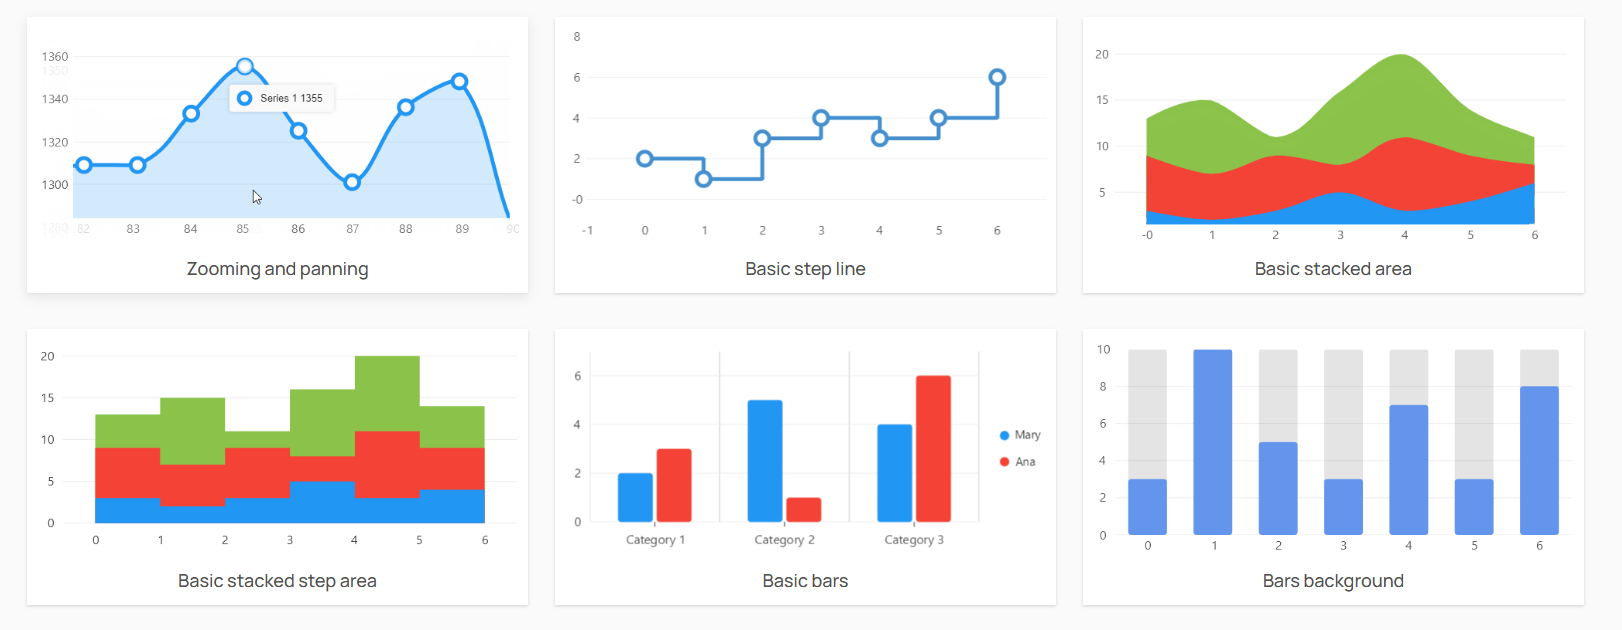1622x630 pixels.
Task: Click the Series 1 1355 tooltip
Action: tap(282, 98)
